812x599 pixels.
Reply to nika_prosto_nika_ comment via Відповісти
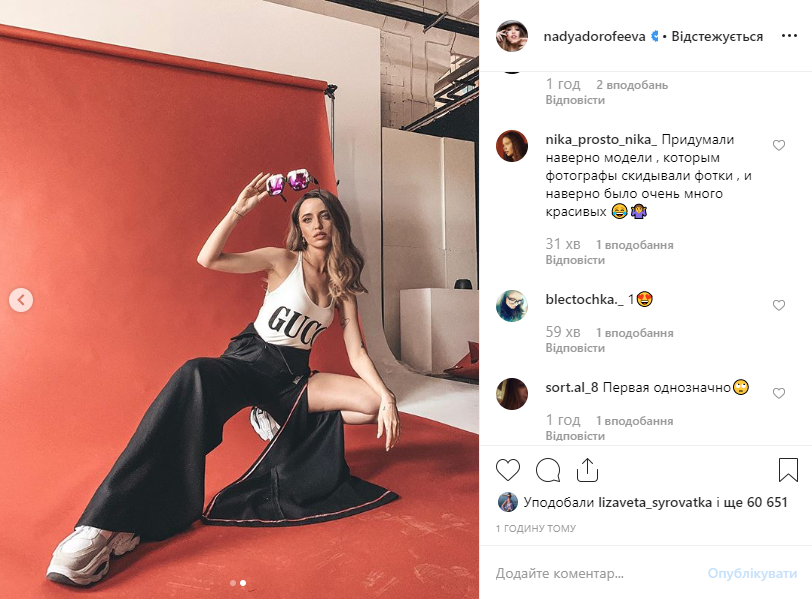[x=575, y=260]
